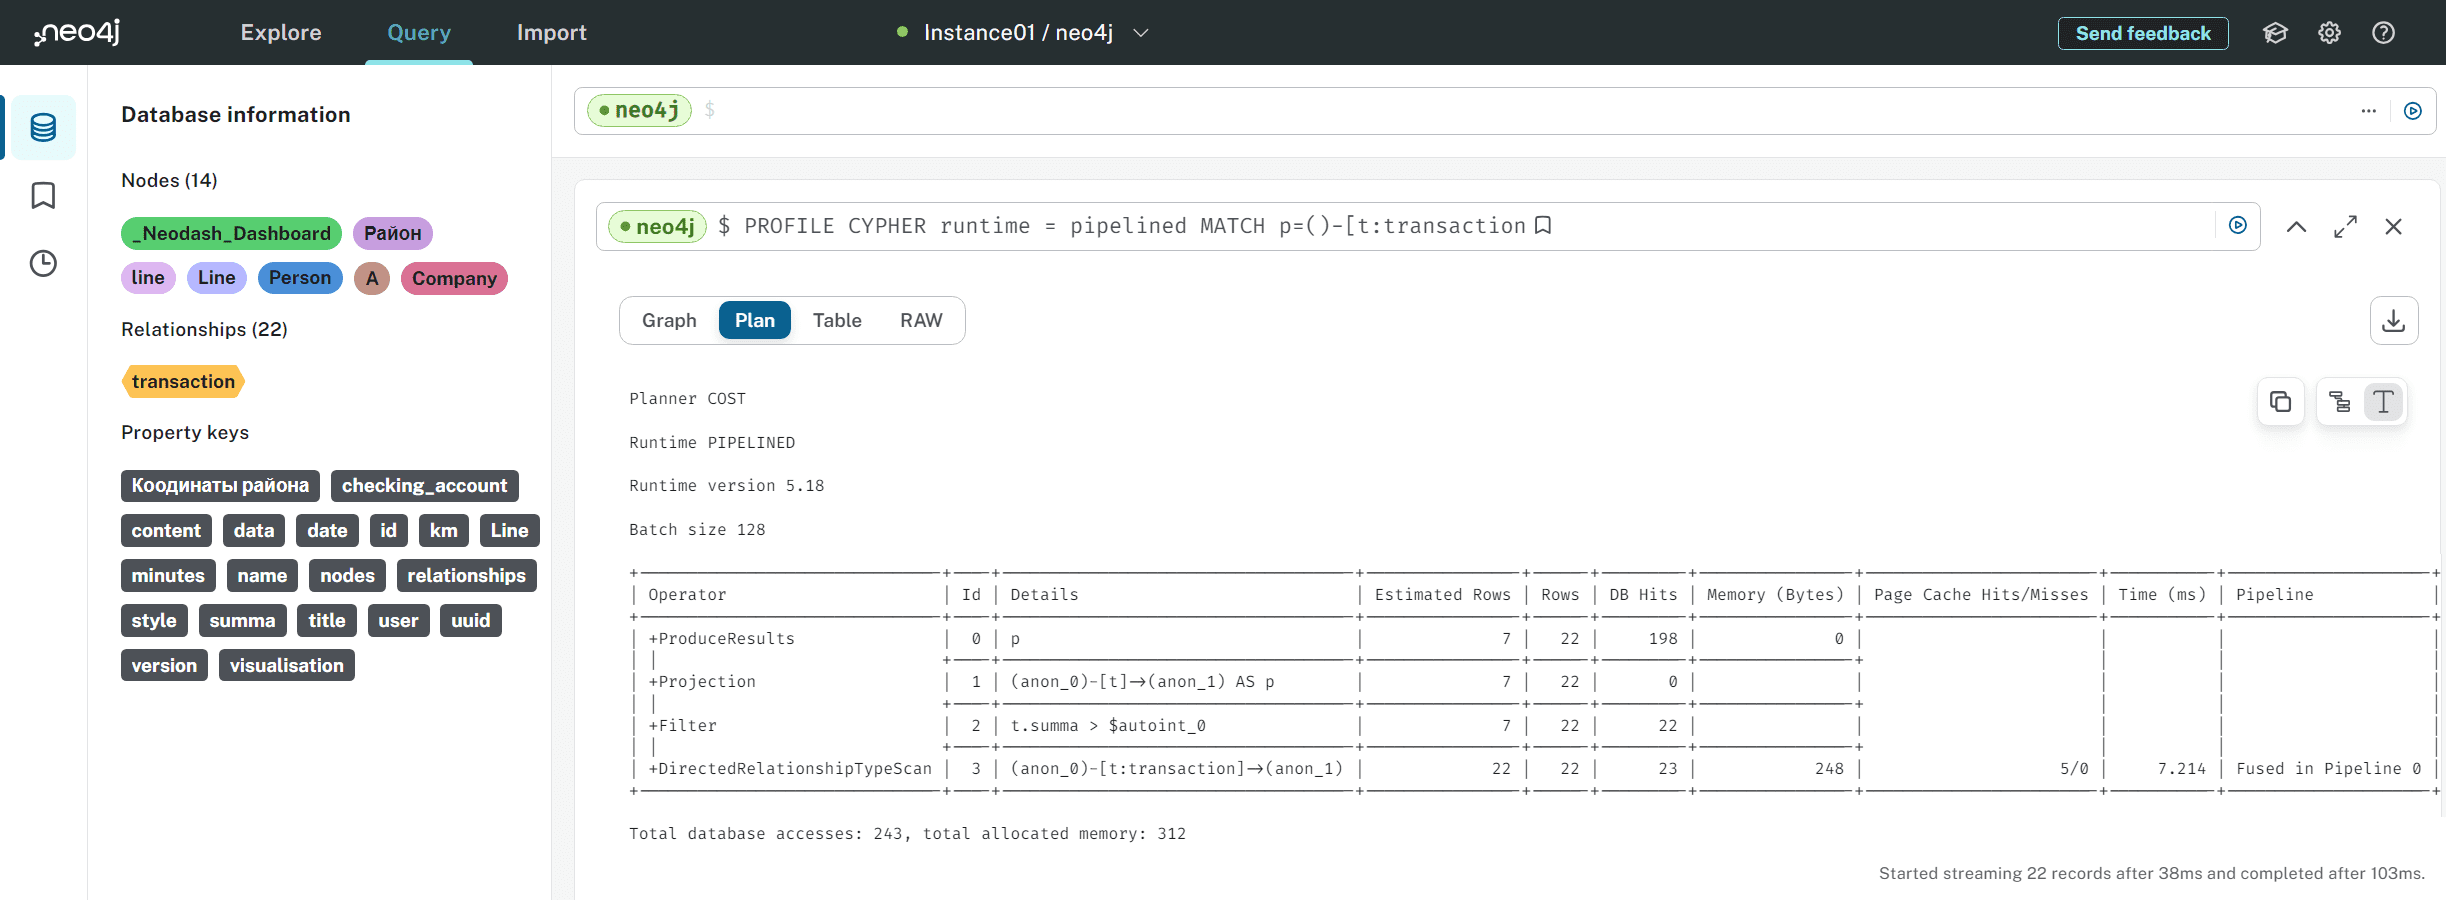
Task: Go to the Explore tab
Action: tap(281, 33)
